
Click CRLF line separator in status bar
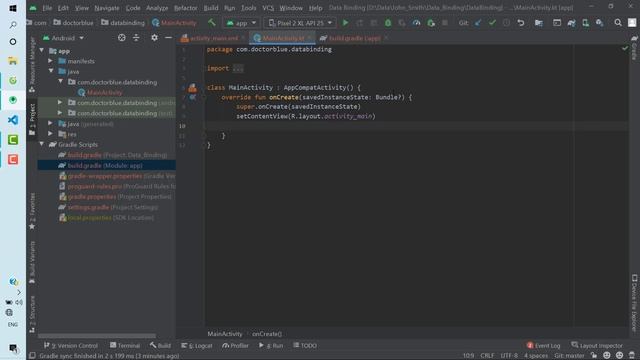point(487,356)
